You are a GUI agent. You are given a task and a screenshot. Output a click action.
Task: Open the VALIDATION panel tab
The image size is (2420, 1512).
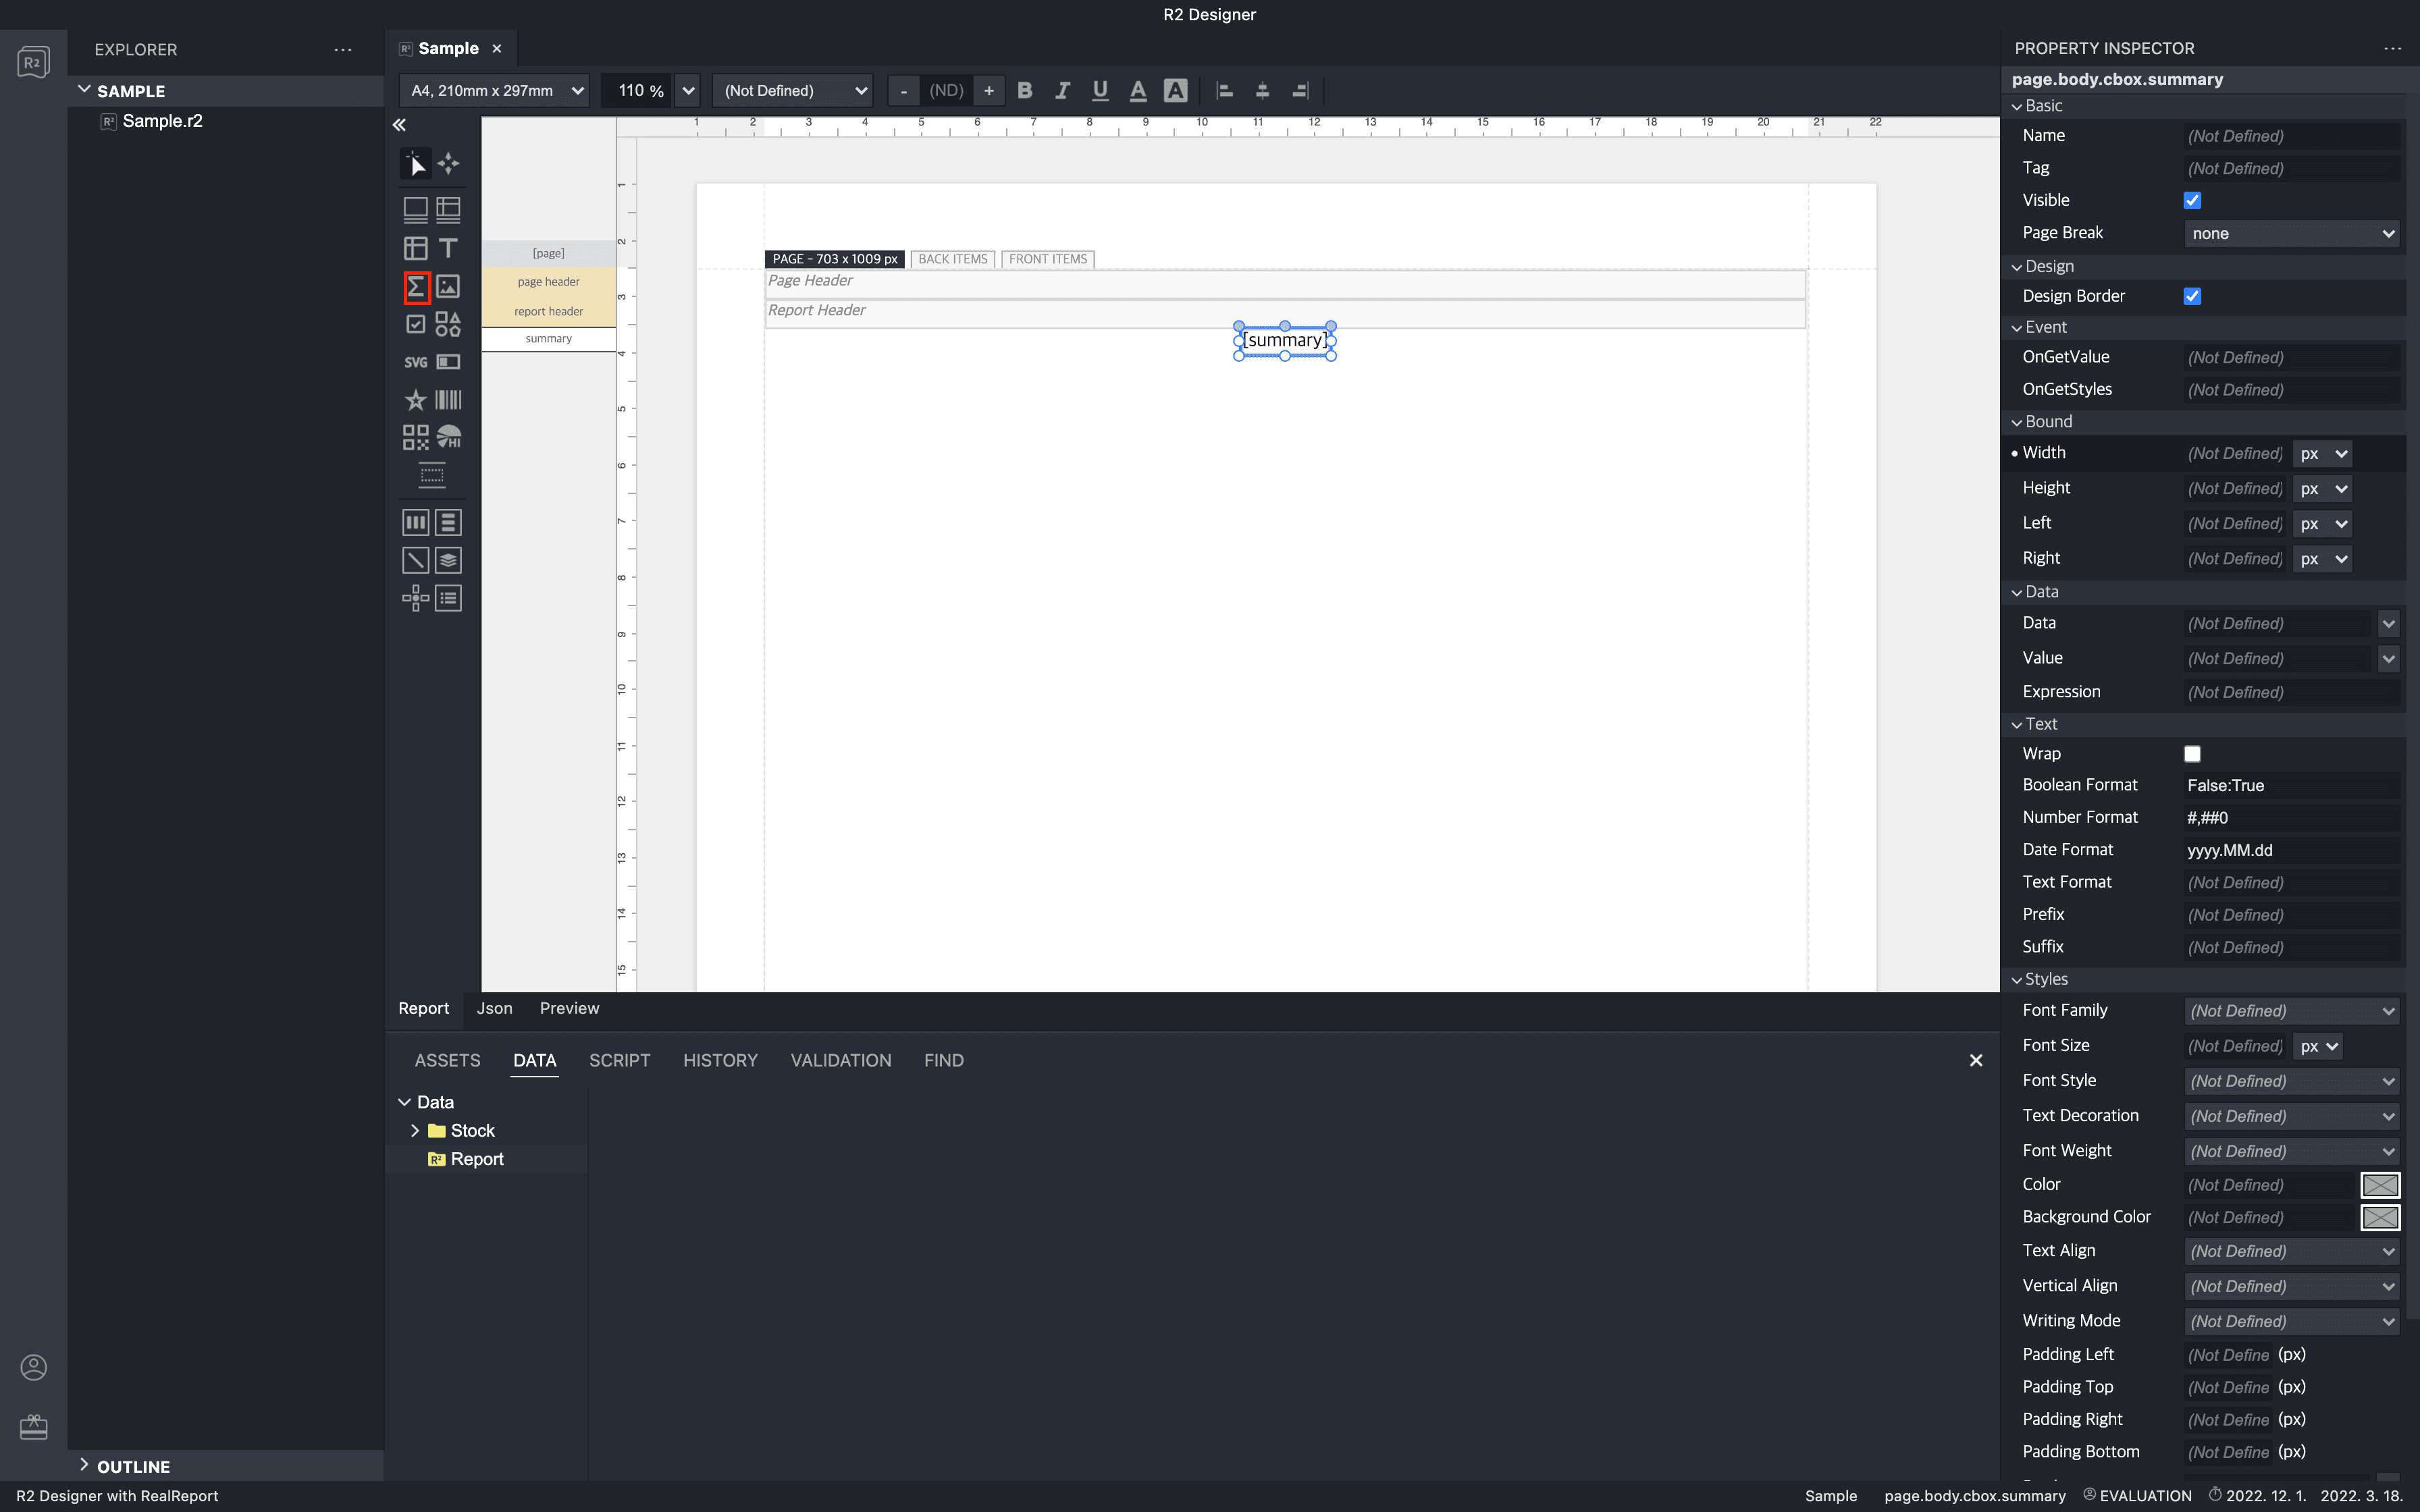(x=840, y=1060)
